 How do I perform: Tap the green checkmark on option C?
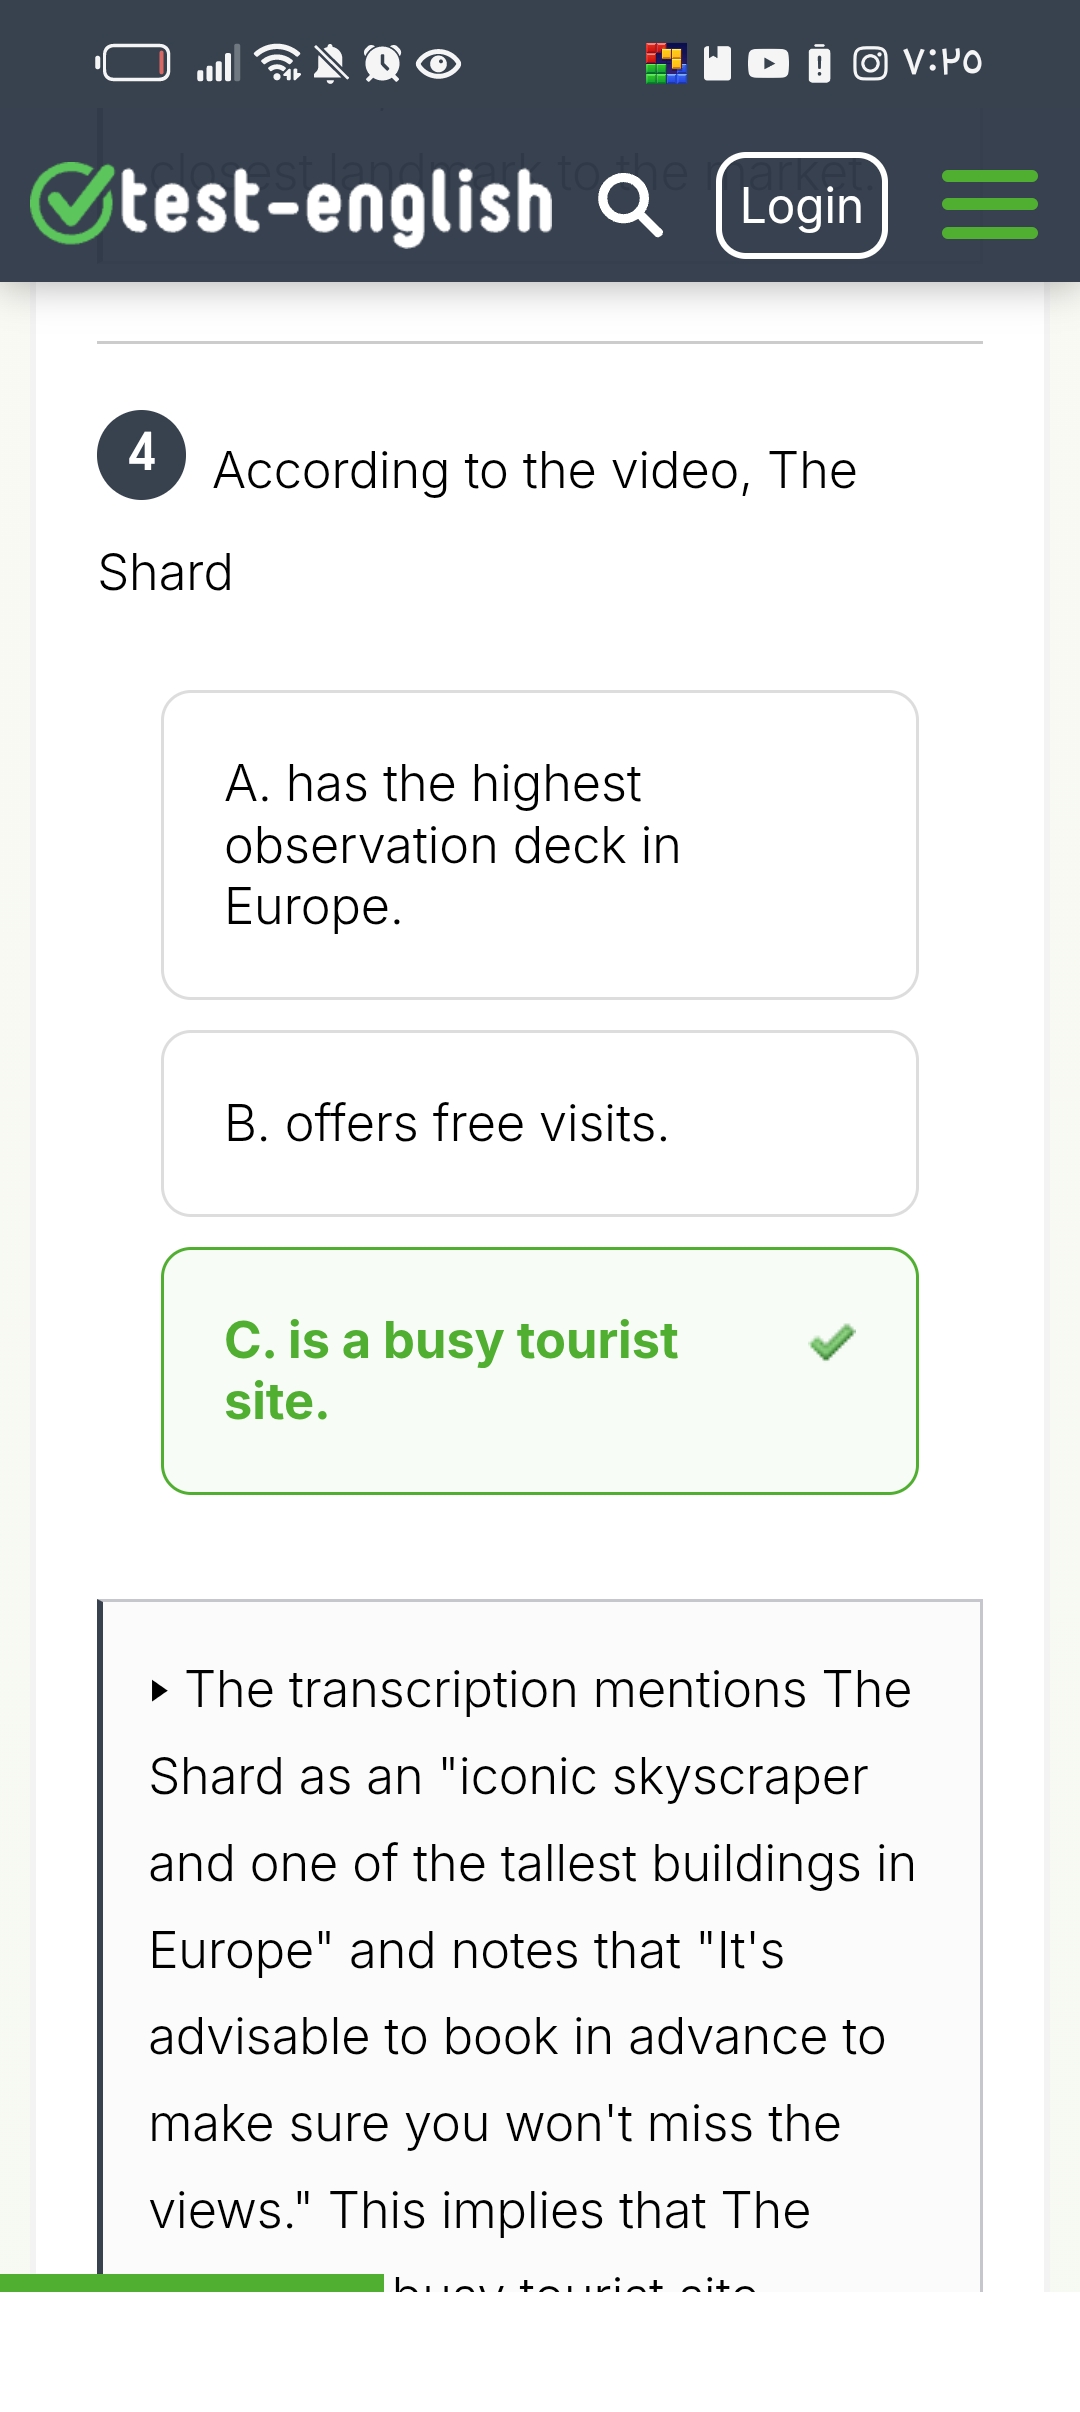832,1342
